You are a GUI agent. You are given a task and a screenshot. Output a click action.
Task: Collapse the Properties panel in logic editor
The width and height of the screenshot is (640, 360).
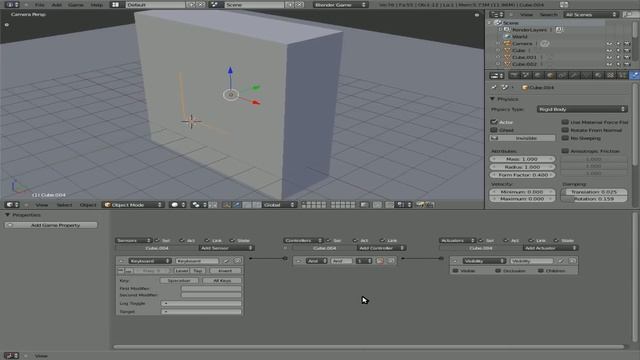point(7,215)
